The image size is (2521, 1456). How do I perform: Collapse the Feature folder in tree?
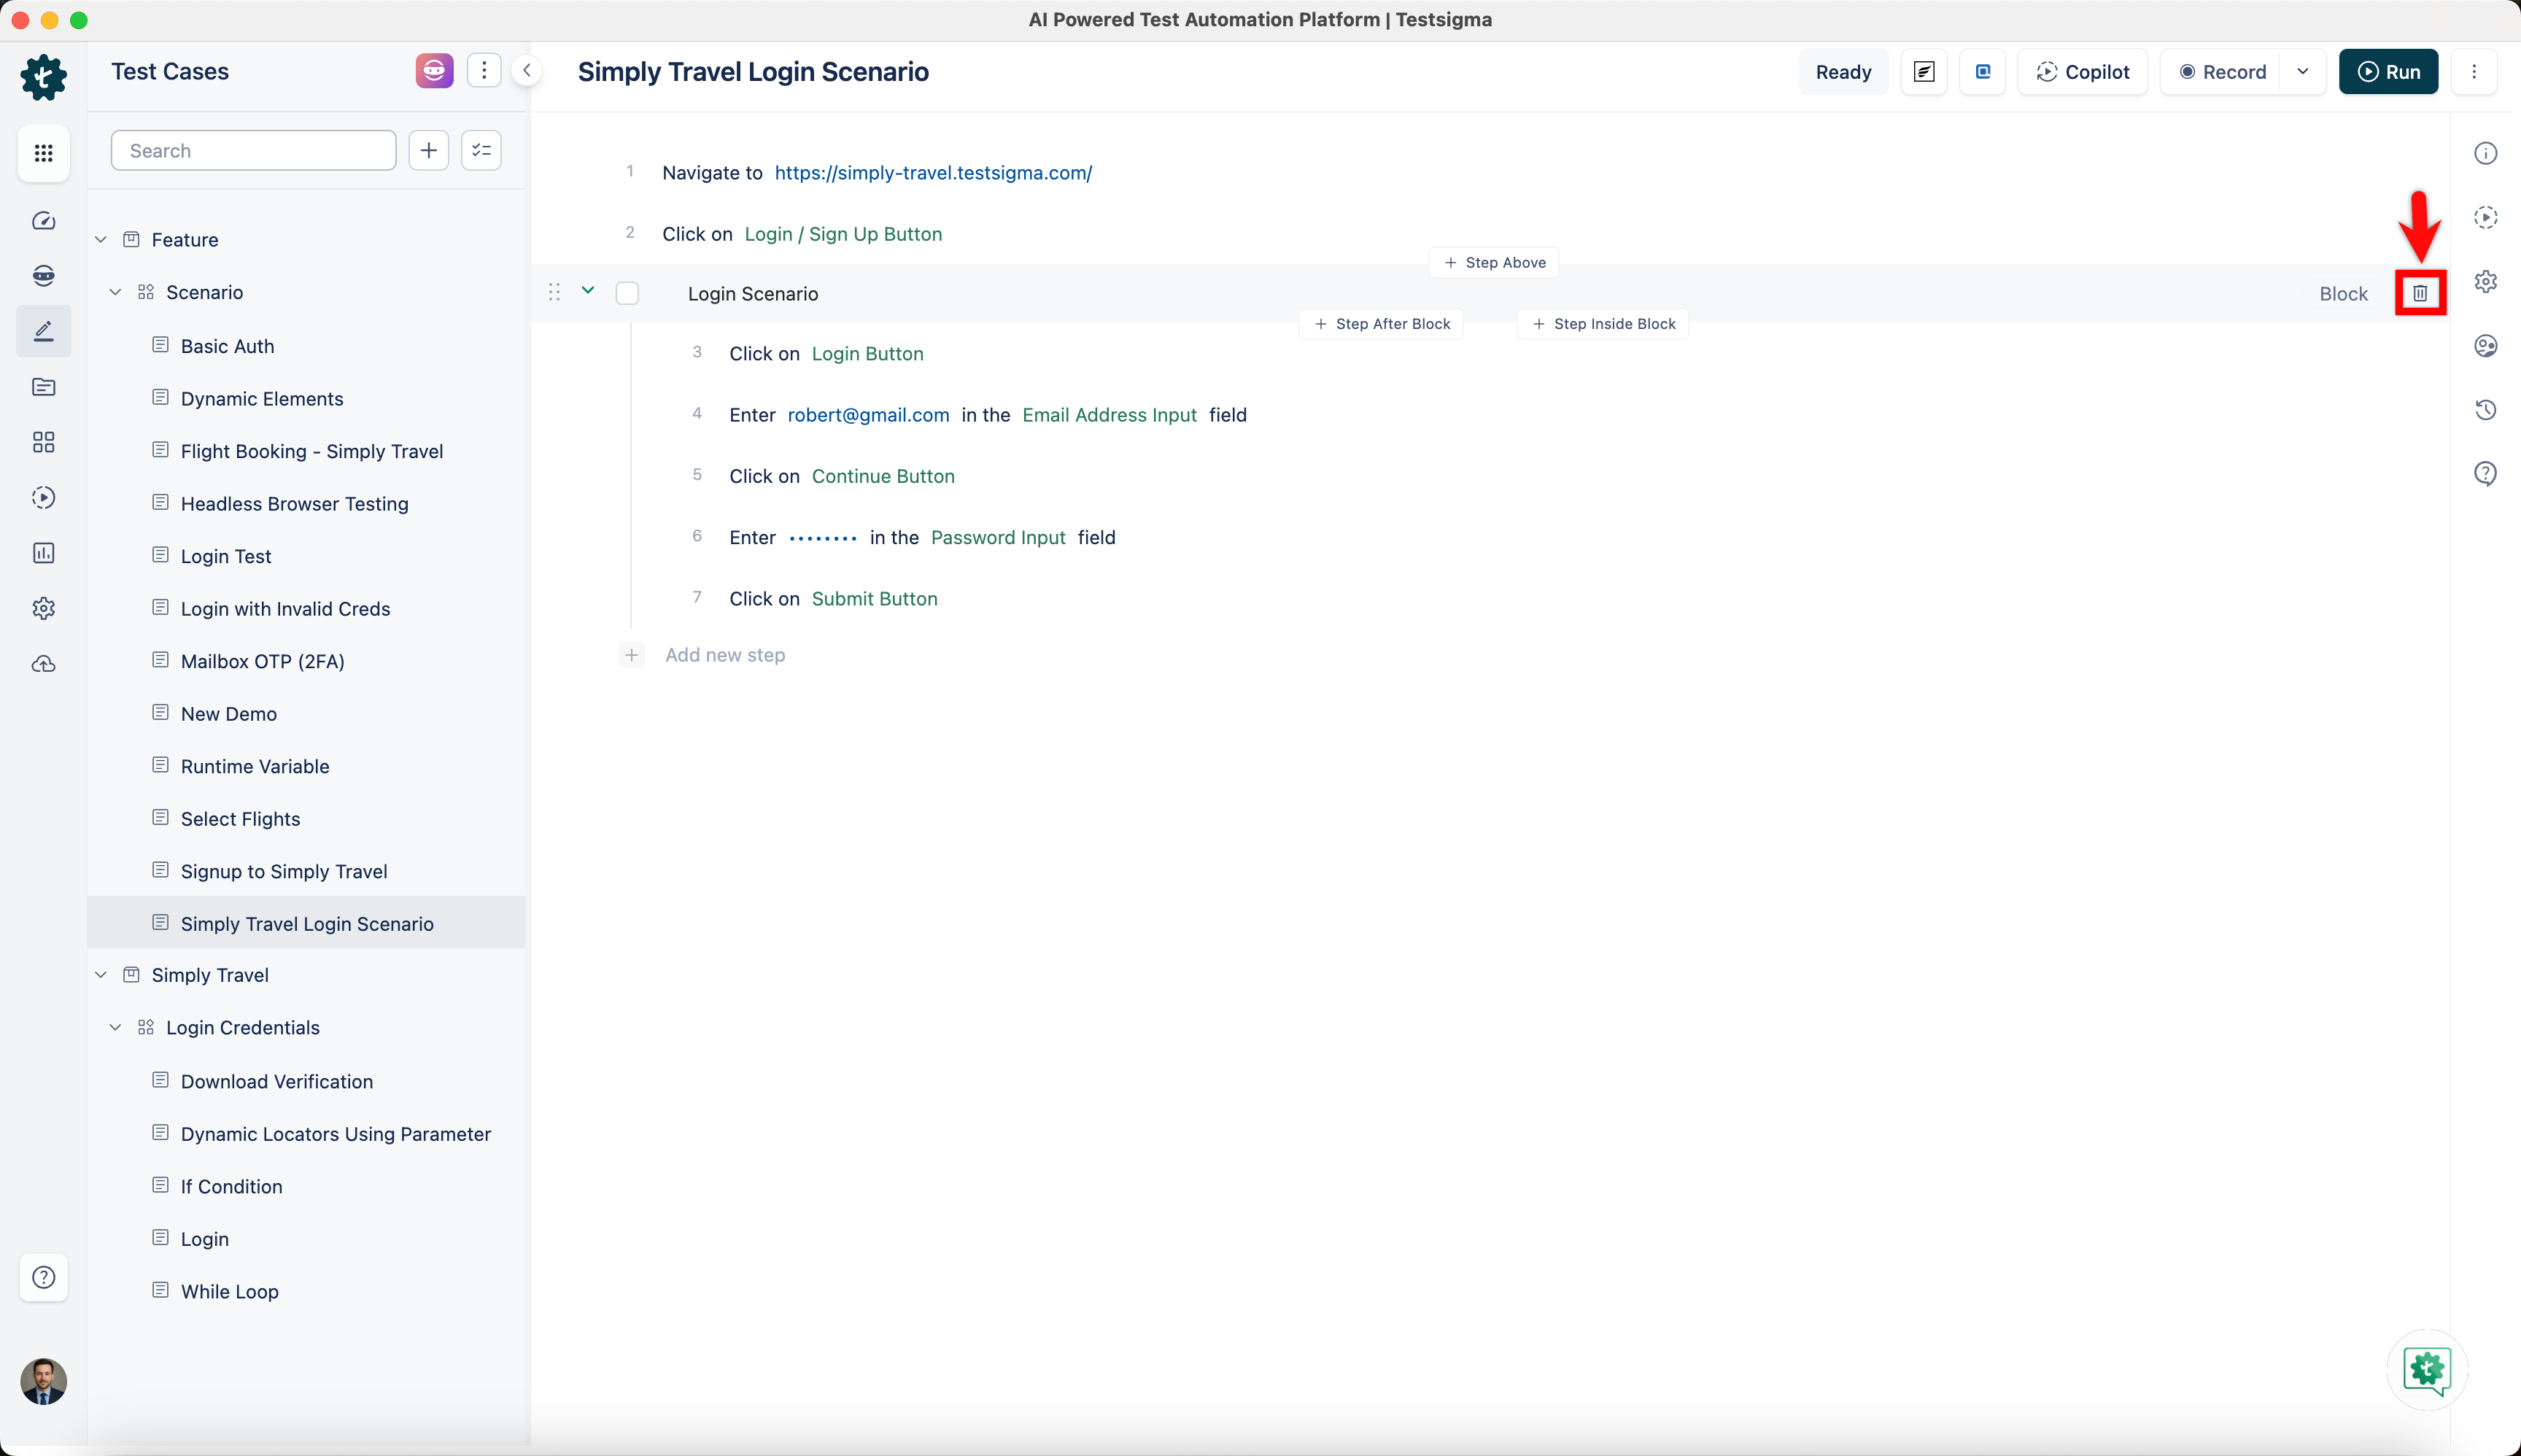pos(101,240)
